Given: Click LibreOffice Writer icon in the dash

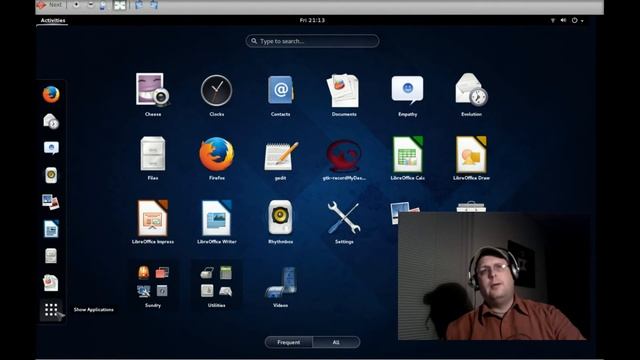Looking at the screenshot, I should click(x=51, y=229).
